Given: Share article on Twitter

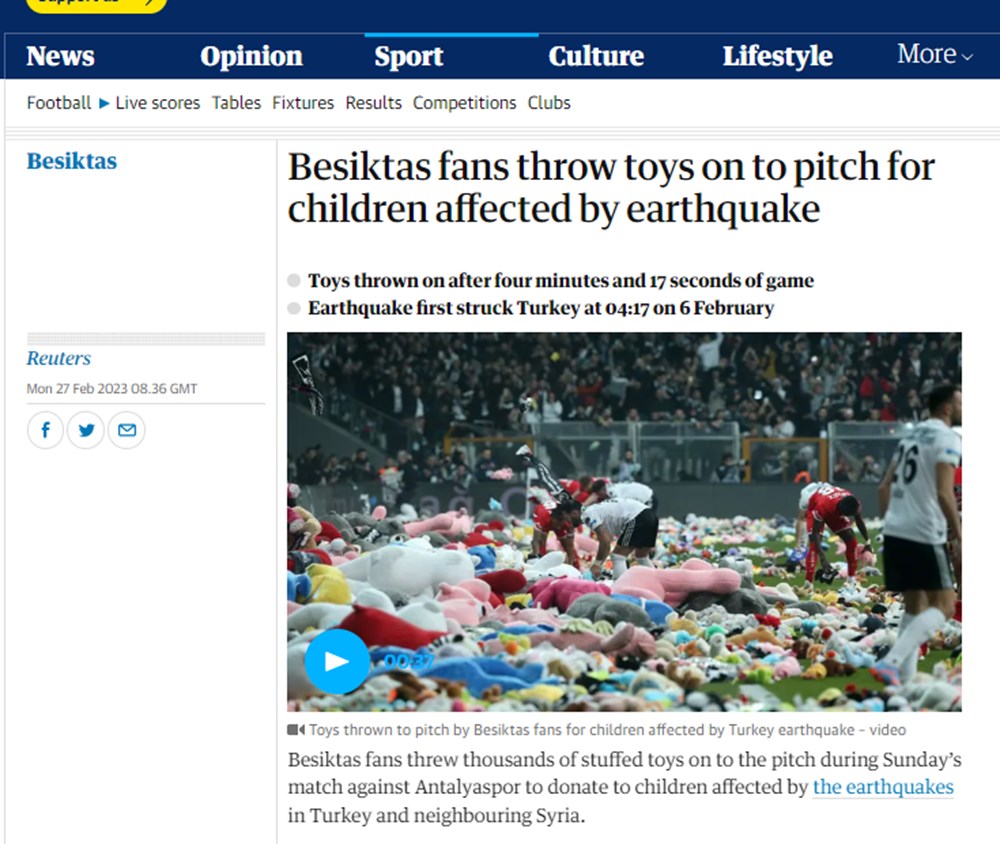Looking at the screenshot, I should (86, 431).
